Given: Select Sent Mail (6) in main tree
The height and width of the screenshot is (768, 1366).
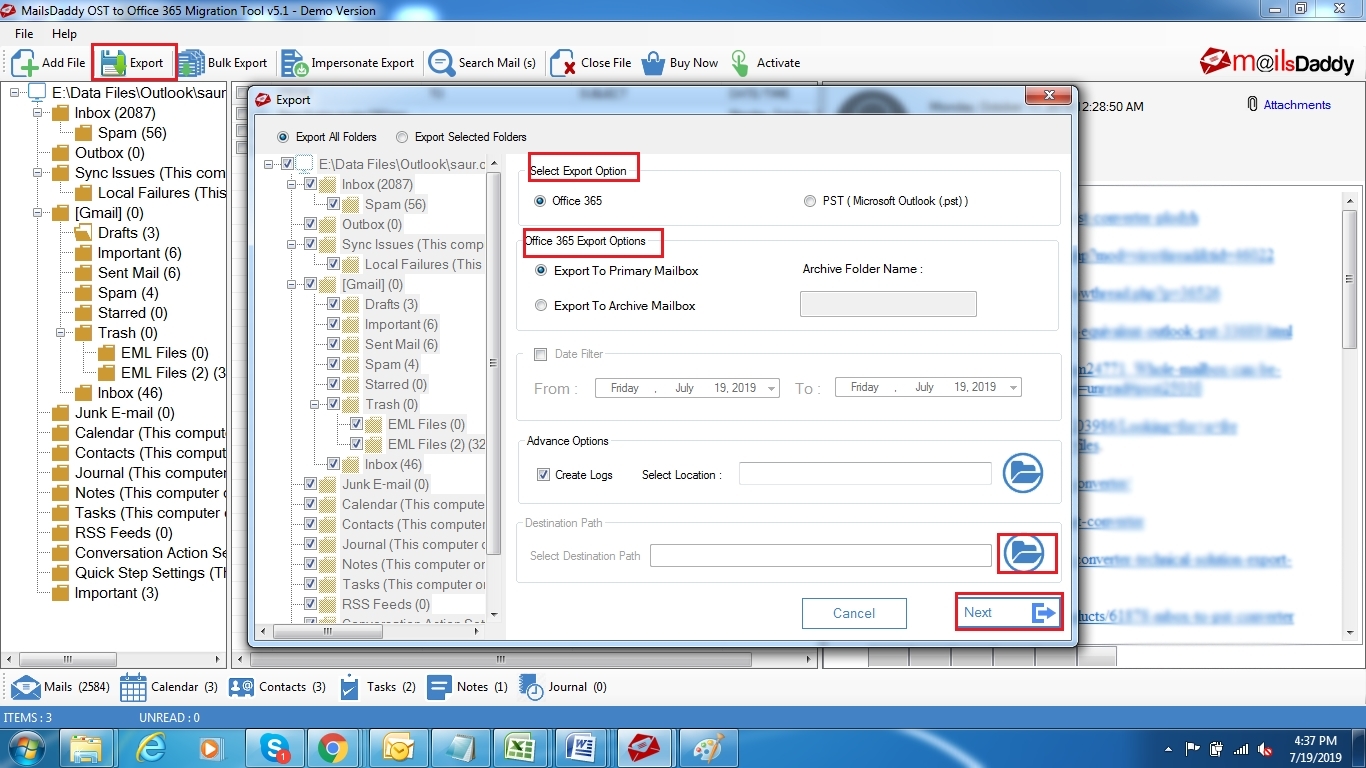Looking at the screenshot, I should (138, 273).
